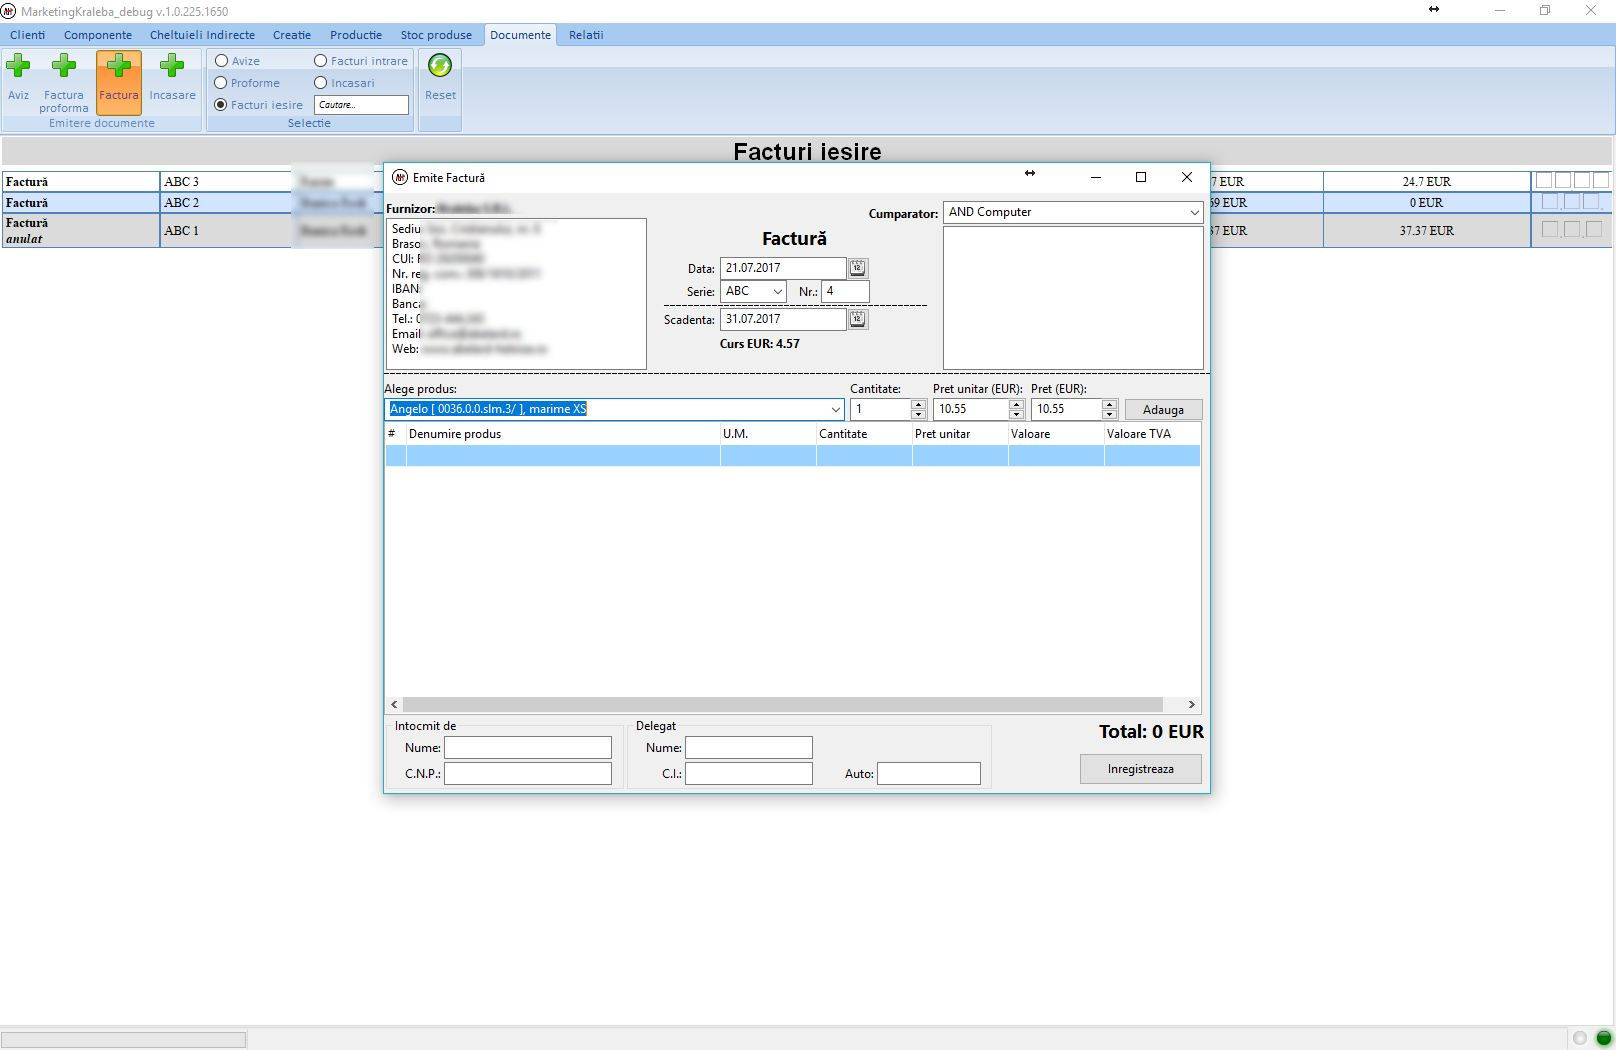Viewport: 1616px width, 1050px height.
Task: Select the Facturi intrare radio button
Action: [x=321, y=61]
